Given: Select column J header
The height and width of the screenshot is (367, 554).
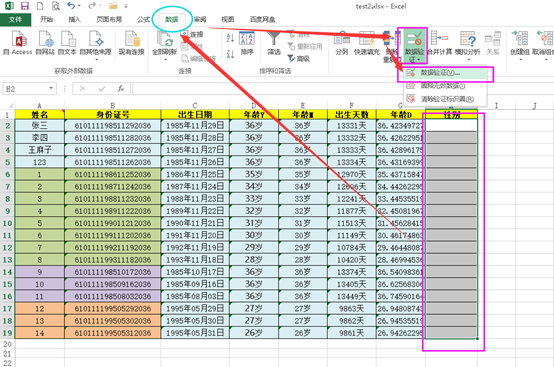Looking at the screenshot, I should tap(535, 105).
